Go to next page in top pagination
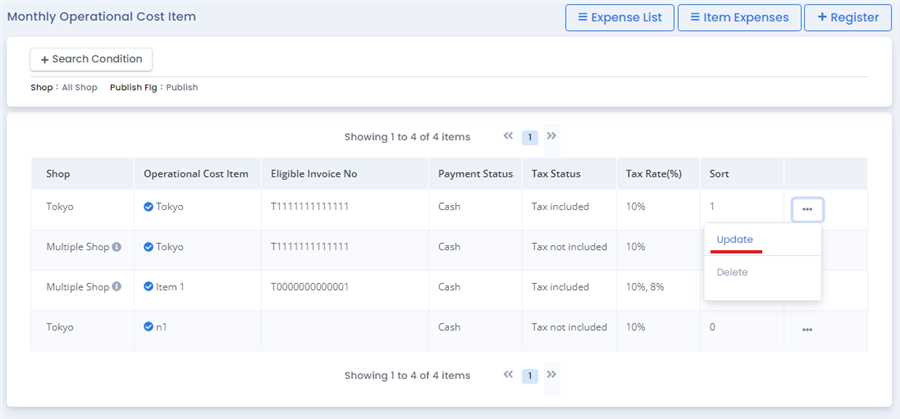Image resolution: width=900 pixels, height=419 pixels. (x=551, y=136)
